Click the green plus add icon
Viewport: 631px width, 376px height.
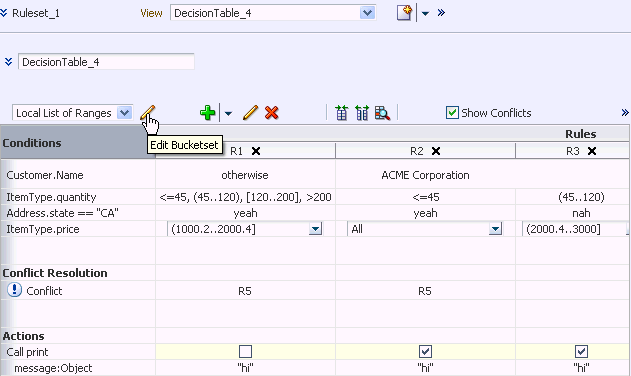(x=207, y=113)
